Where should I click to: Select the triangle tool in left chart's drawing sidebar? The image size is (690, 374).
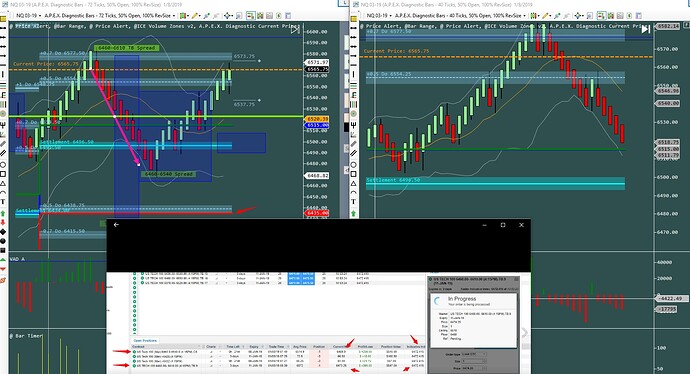(3, 183)
